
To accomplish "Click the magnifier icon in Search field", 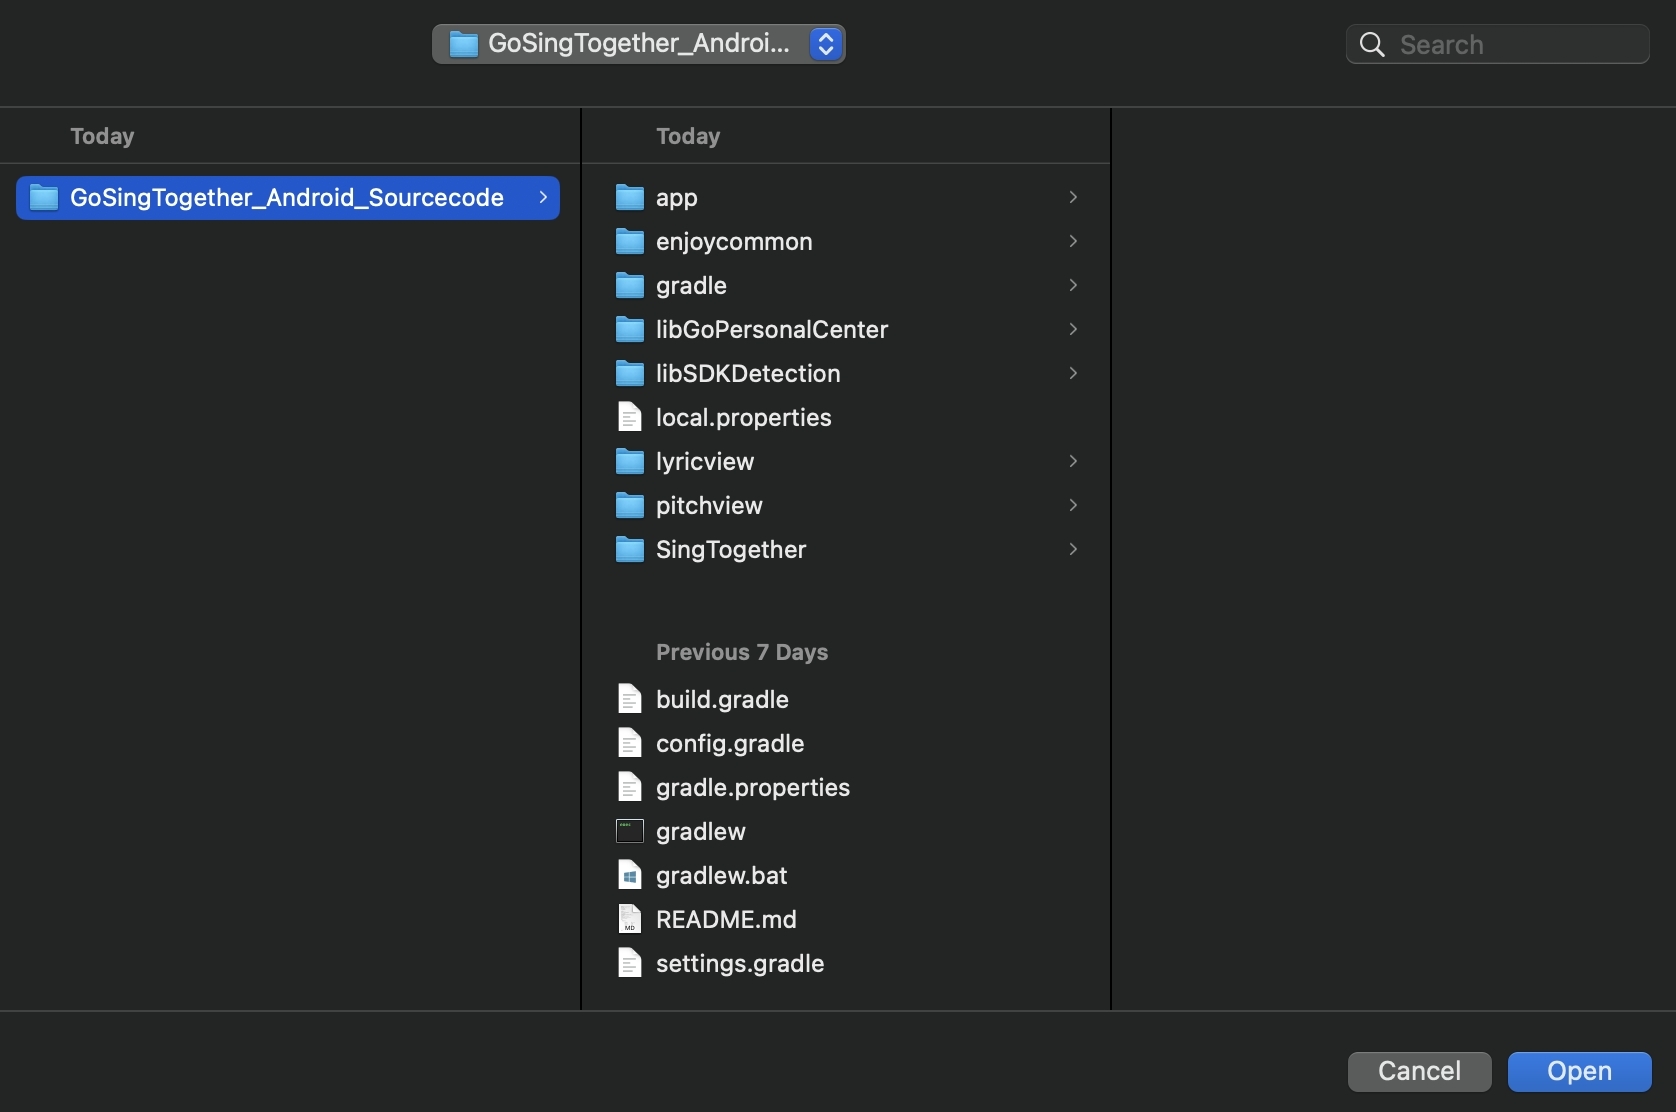I will click(1372, 45).
